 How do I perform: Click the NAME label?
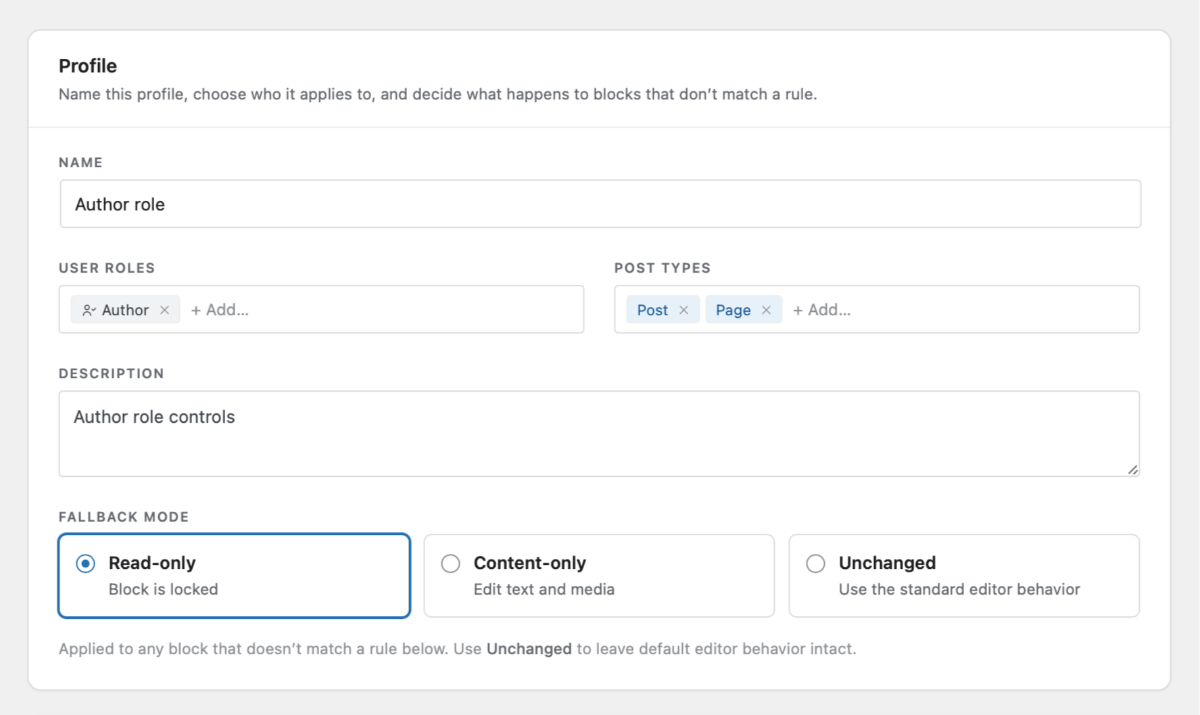pyautogui.click(x=81, y=162)
